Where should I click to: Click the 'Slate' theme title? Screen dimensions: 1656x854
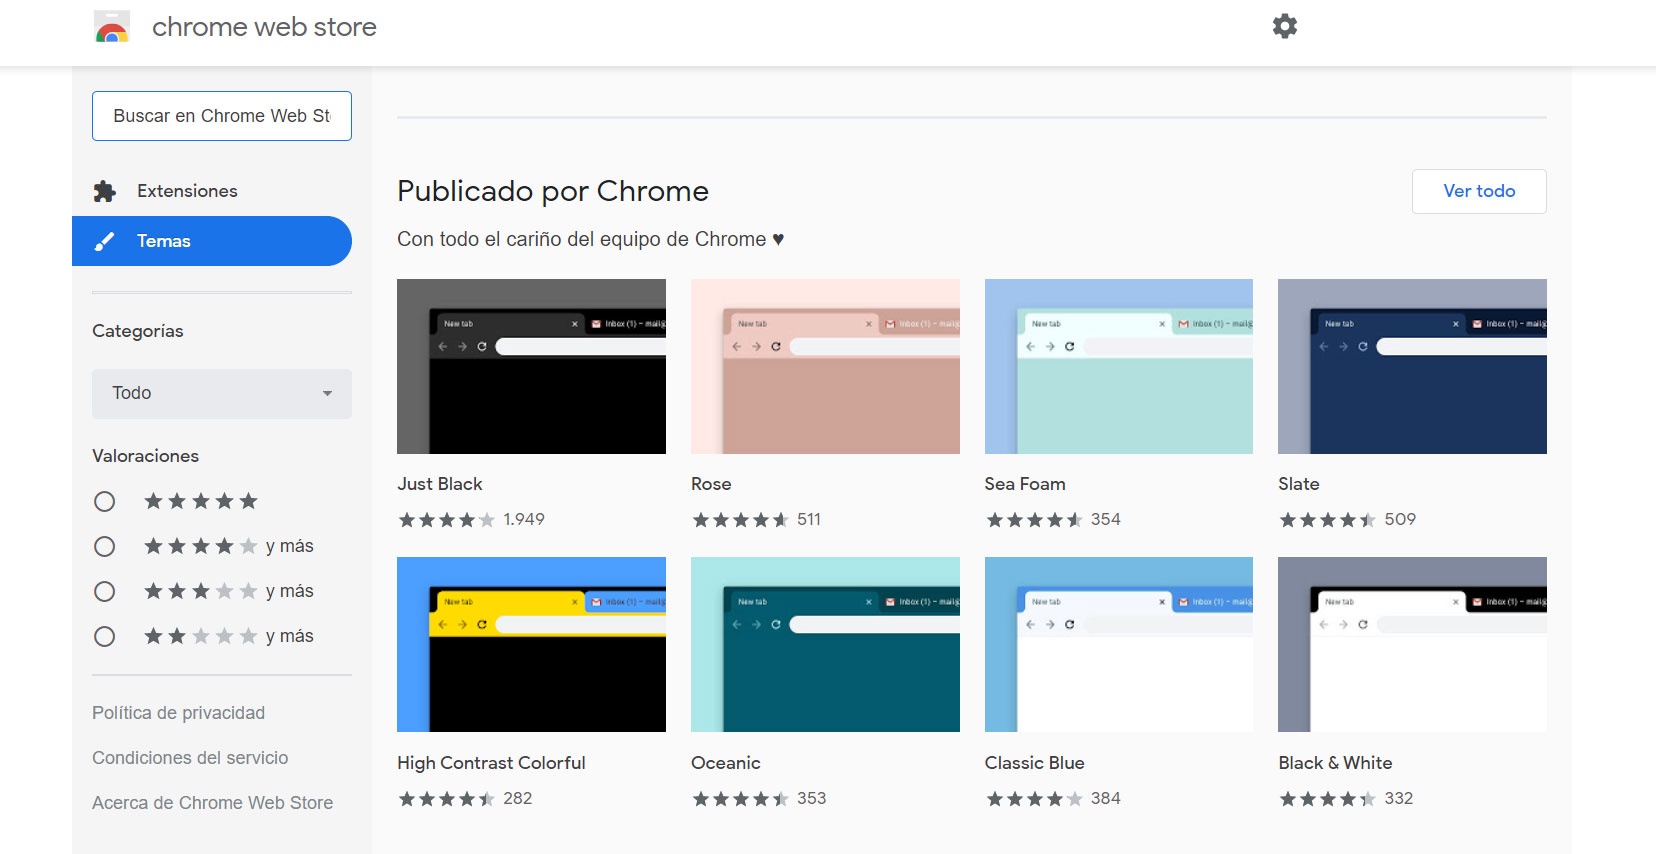point(1299,484)
